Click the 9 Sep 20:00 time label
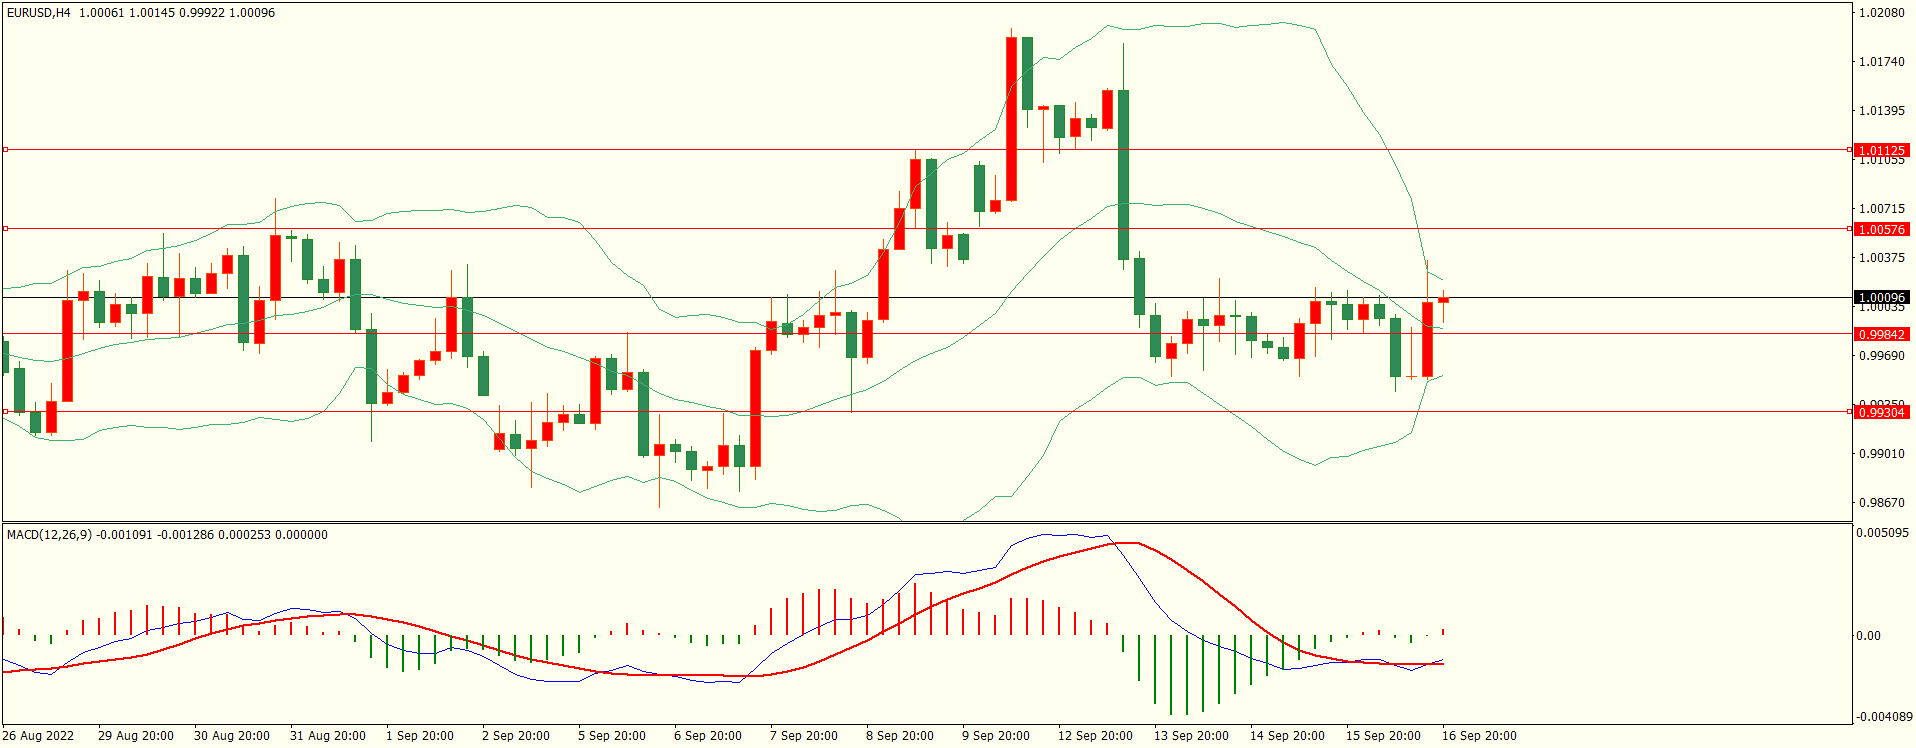This screenshot has width=1916, height=748. [996, 736]
